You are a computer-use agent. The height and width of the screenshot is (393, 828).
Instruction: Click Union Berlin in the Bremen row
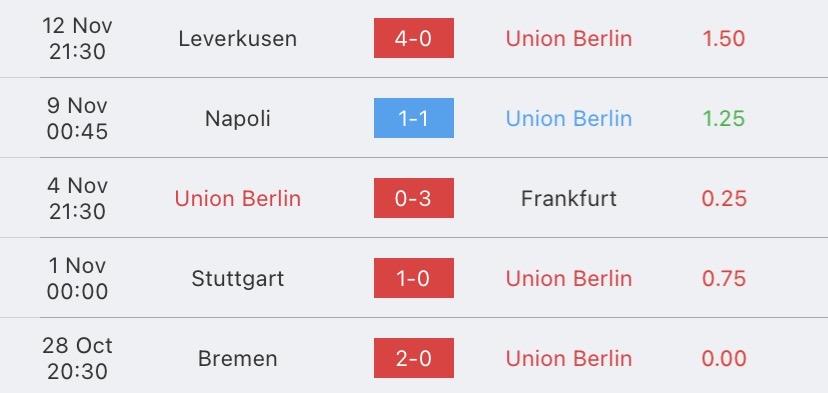(569, 359)
